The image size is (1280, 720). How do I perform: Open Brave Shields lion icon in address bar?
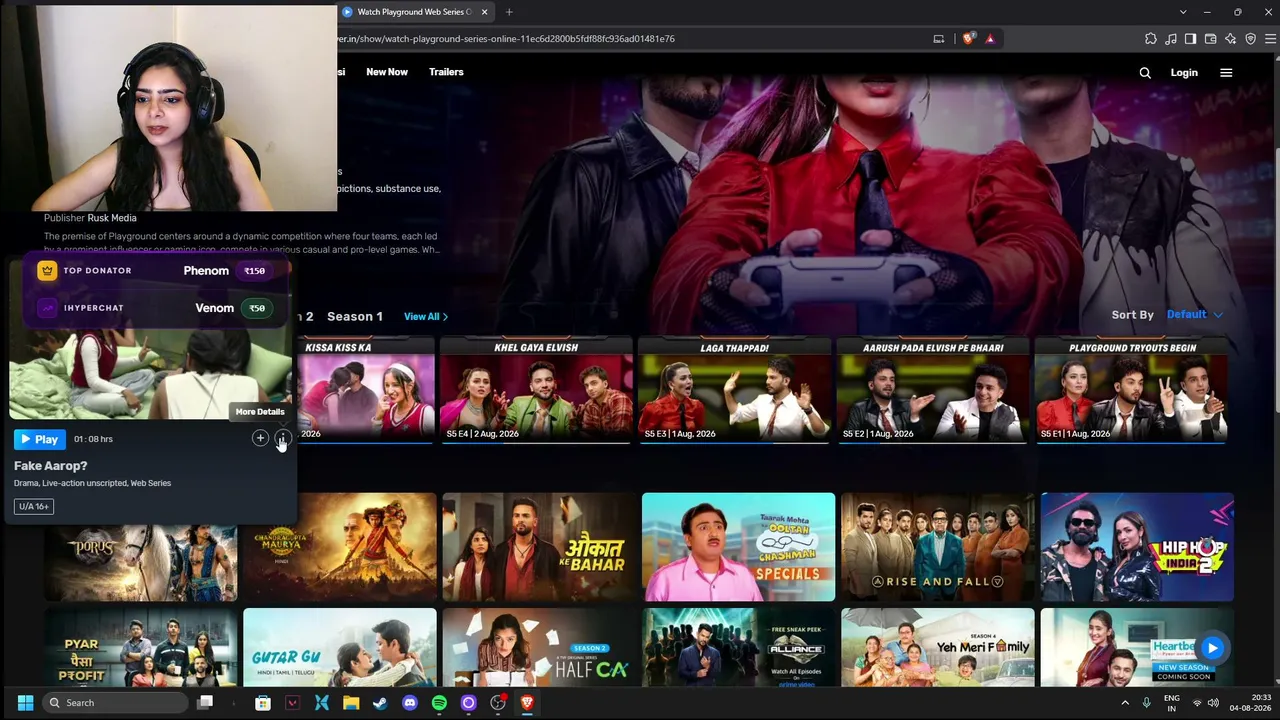coord(968,39)
